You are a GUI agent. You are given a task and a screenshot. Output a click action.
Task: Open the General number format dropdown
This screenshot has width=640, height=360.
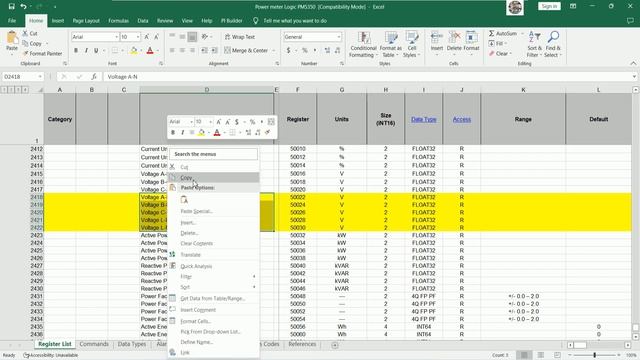point(339,37)
